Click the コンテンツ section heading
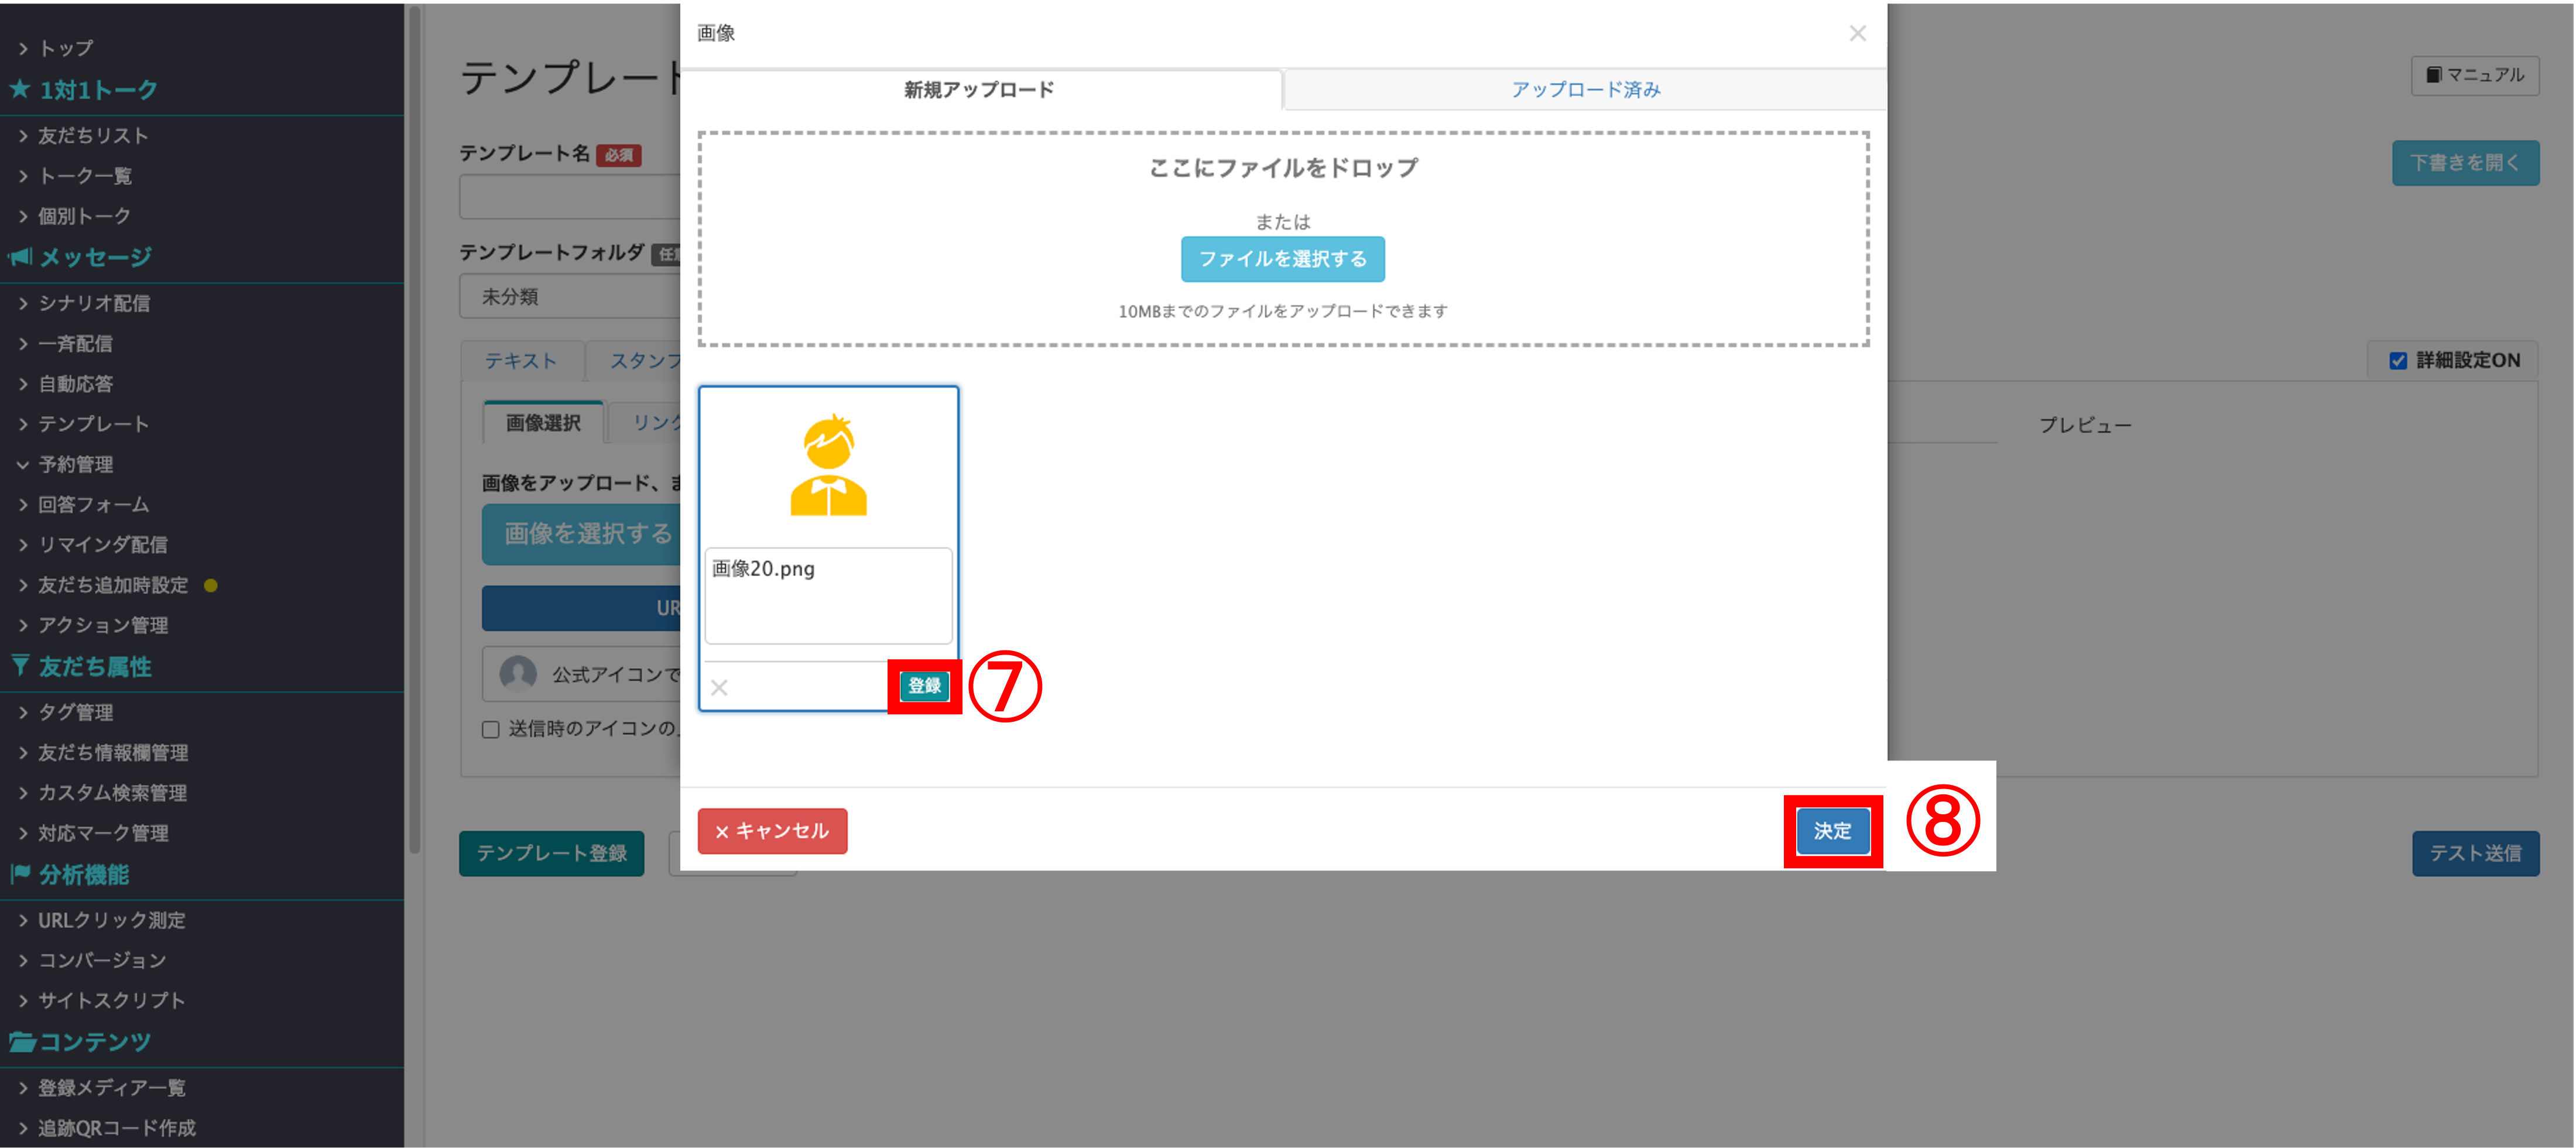 click(95, 1042)
